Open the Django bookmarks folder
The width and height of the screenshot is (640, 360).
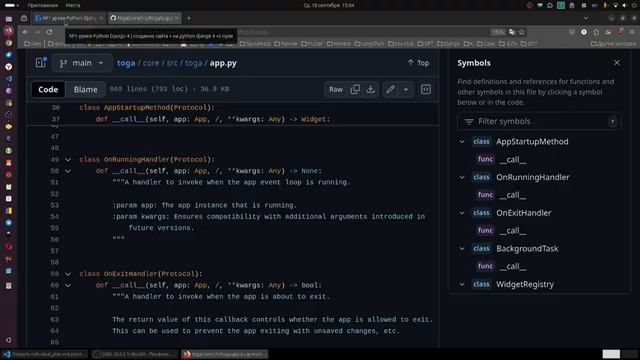[448, 43]
